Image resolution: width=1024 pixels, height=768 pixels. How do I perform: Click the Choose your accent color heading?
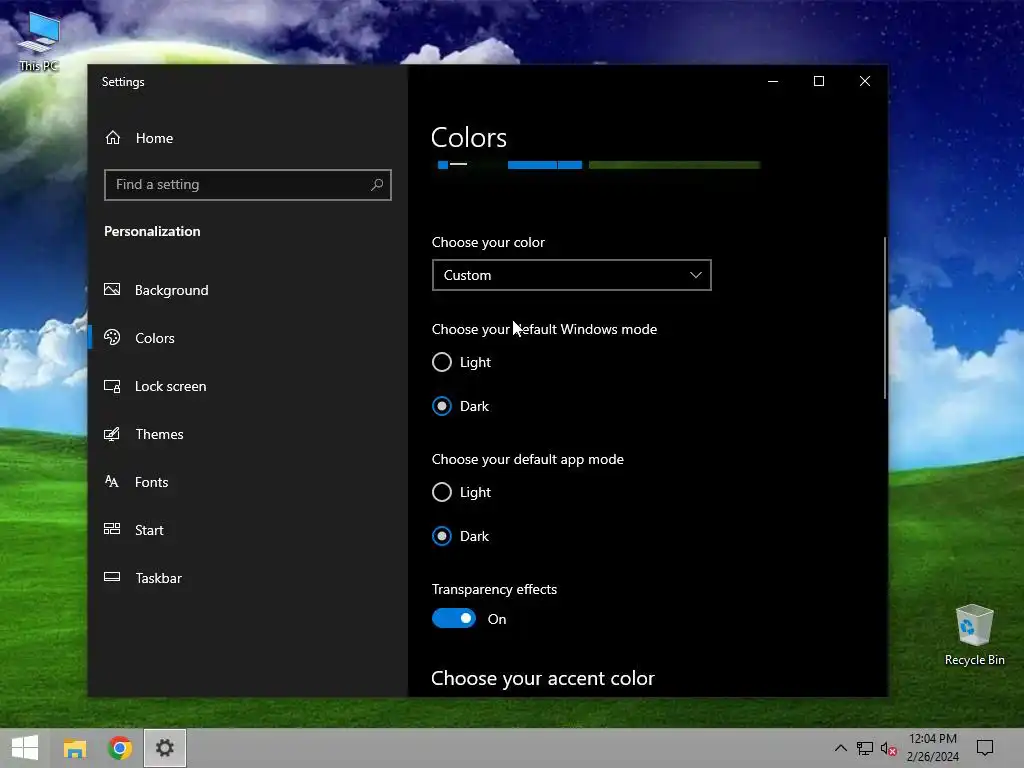click(x=543, y=679)
